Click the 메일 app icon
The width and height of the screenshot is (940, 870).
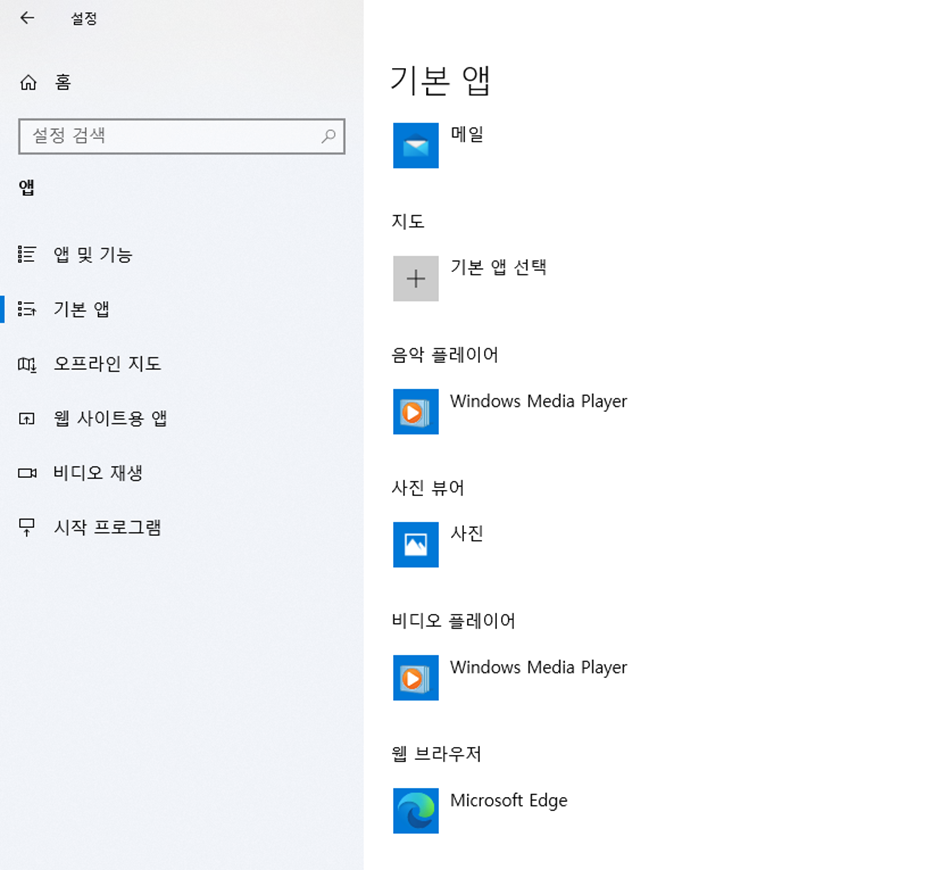pyautogui.click(x=415, y=146)
